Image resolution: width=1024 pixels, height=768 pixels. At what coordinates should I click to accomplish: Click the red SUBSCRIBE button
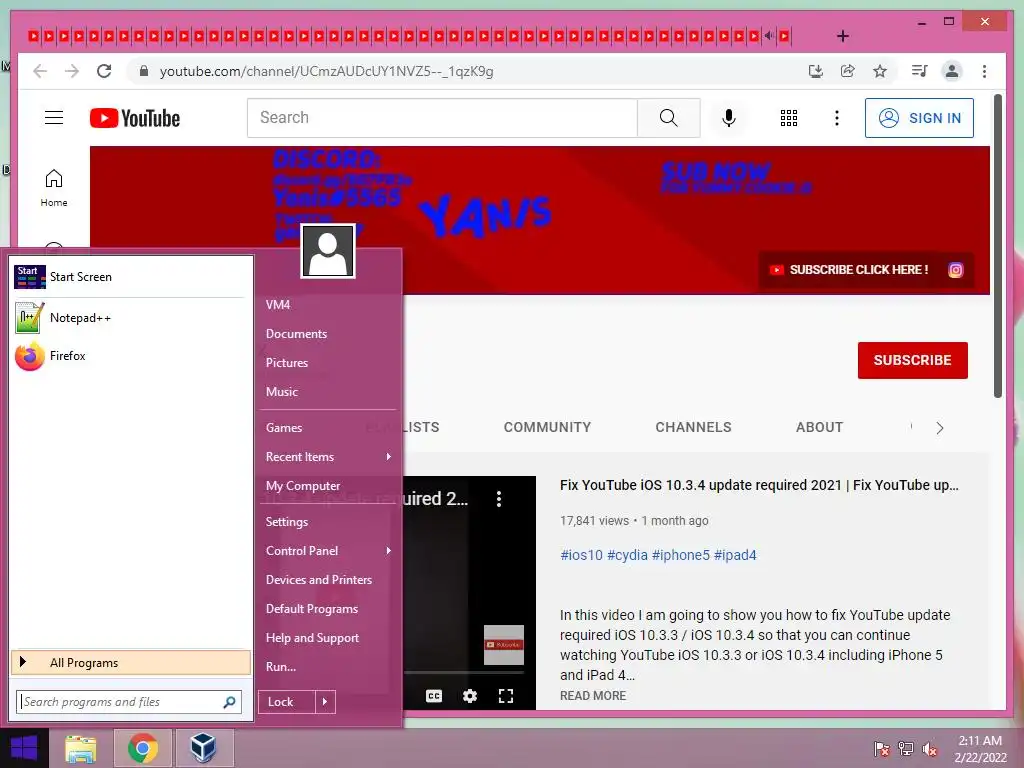[912, 360]
